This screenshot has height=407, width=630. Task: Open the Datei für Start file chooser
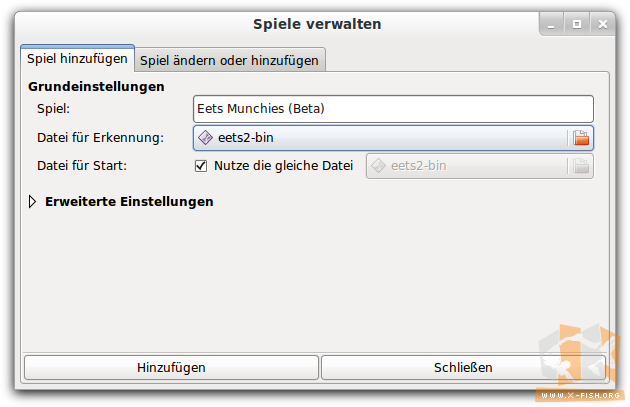point(470,166)
